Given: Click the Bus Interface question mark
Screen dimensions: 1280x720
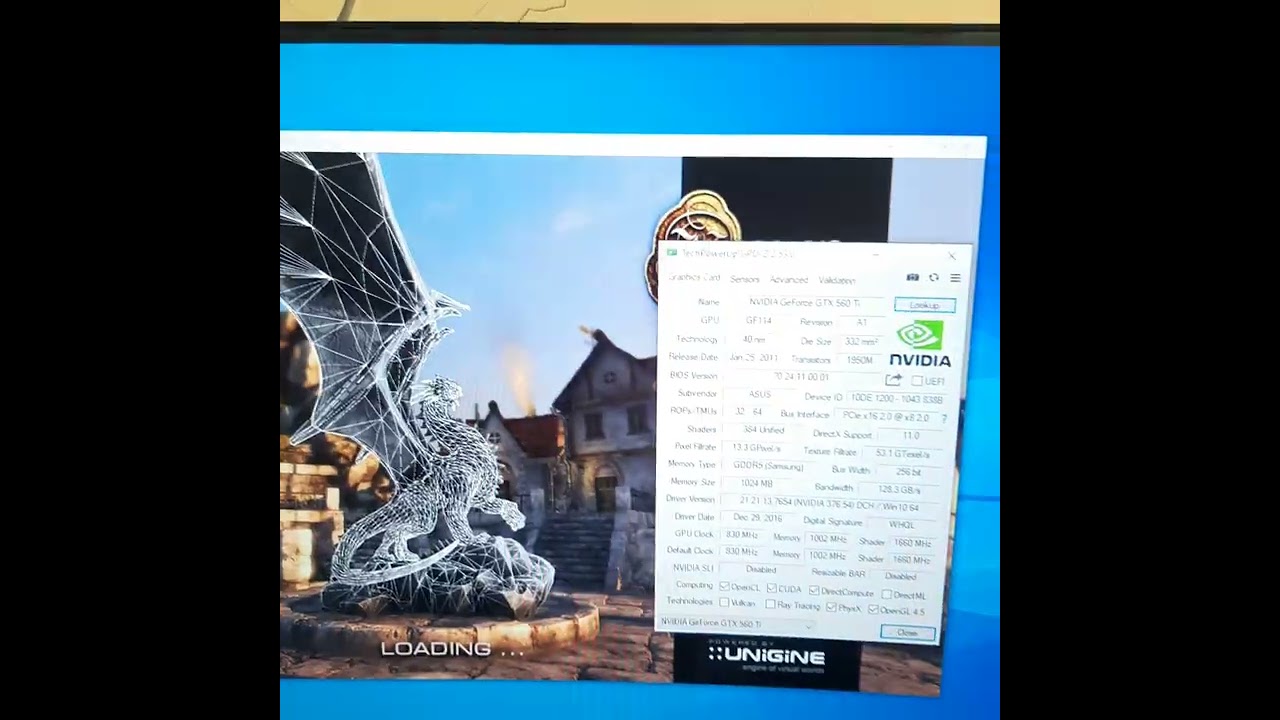Looking at the screenshot, I should point(944,418).
